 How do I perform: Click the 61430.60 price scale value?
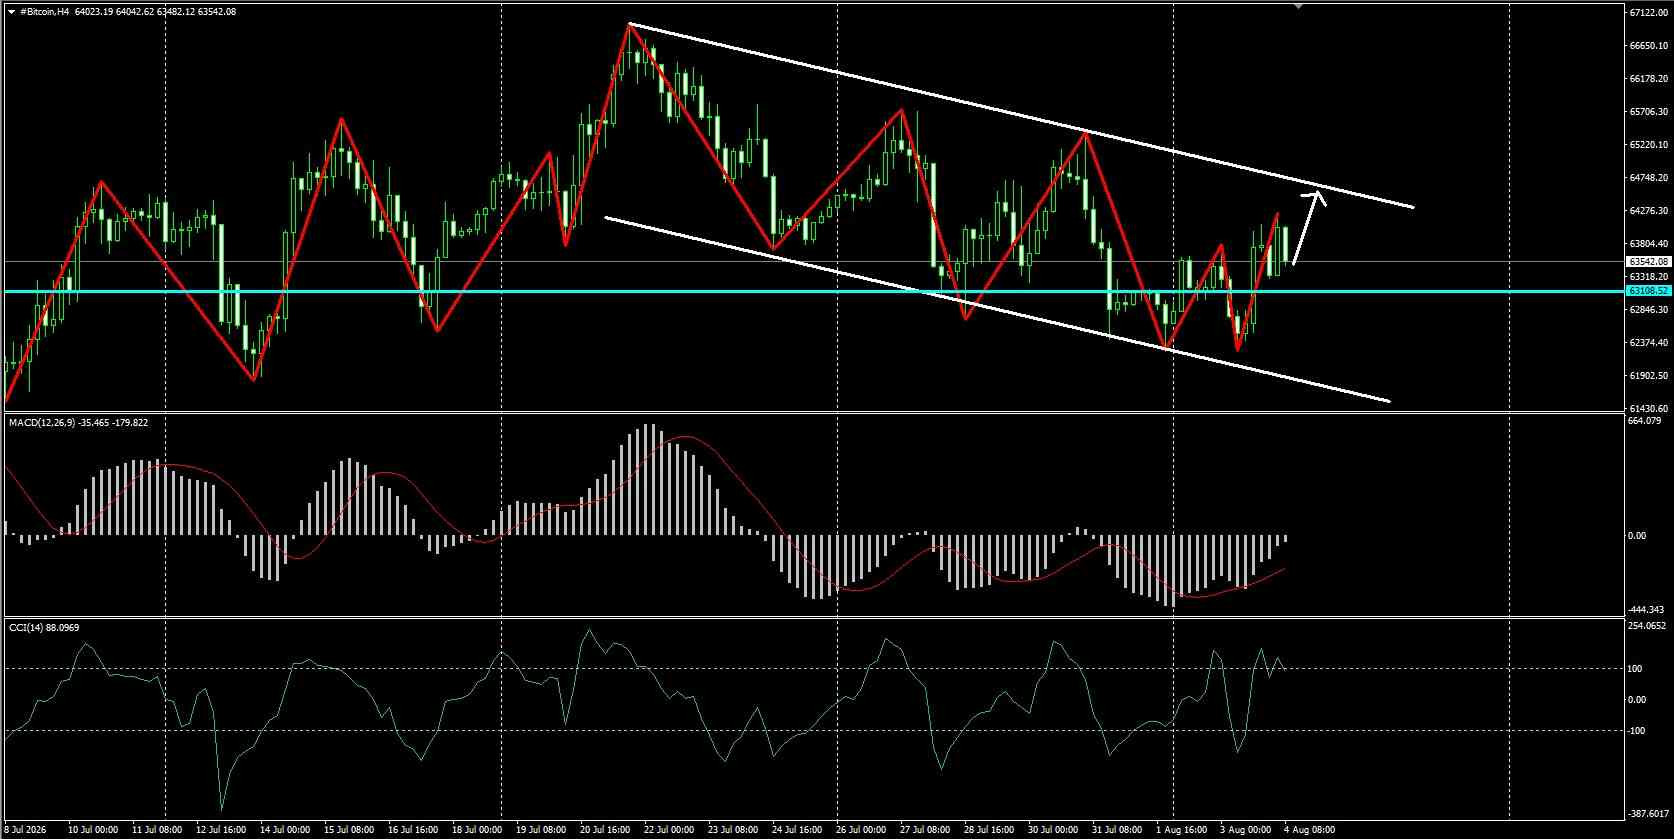[1647, 408]
